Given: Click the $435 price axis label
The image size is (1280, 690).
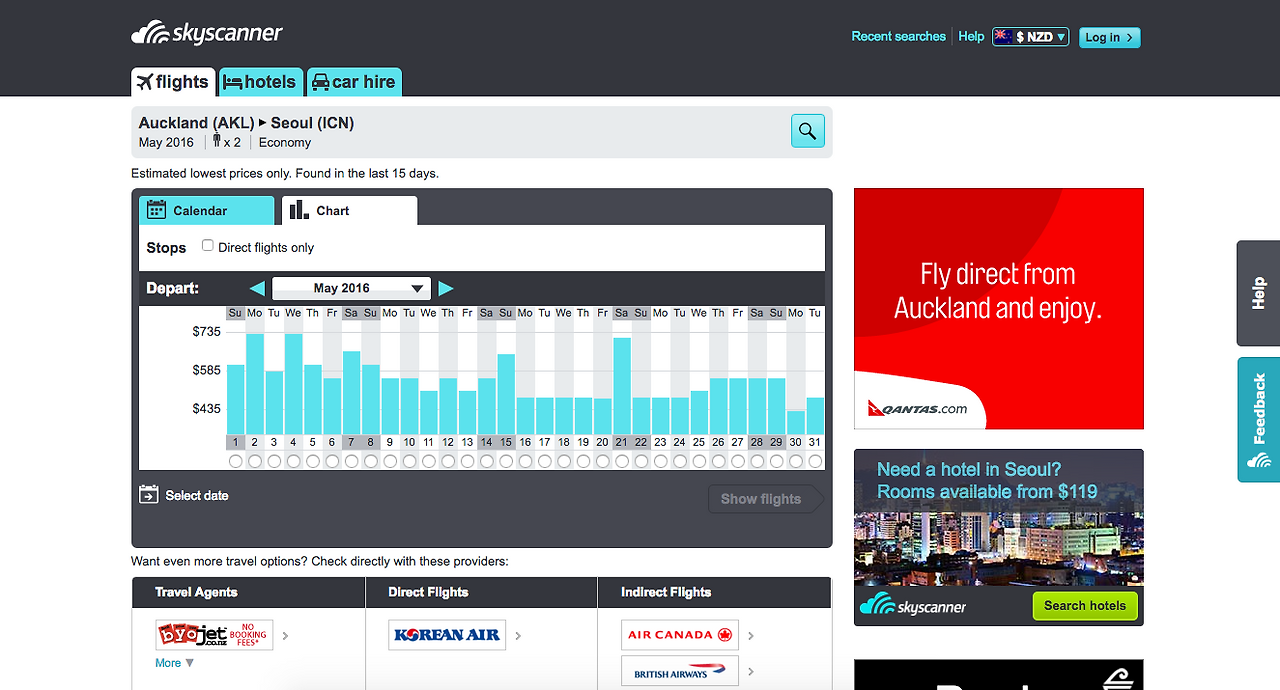Looking at the screenshot, I should (x=207, y=408).
